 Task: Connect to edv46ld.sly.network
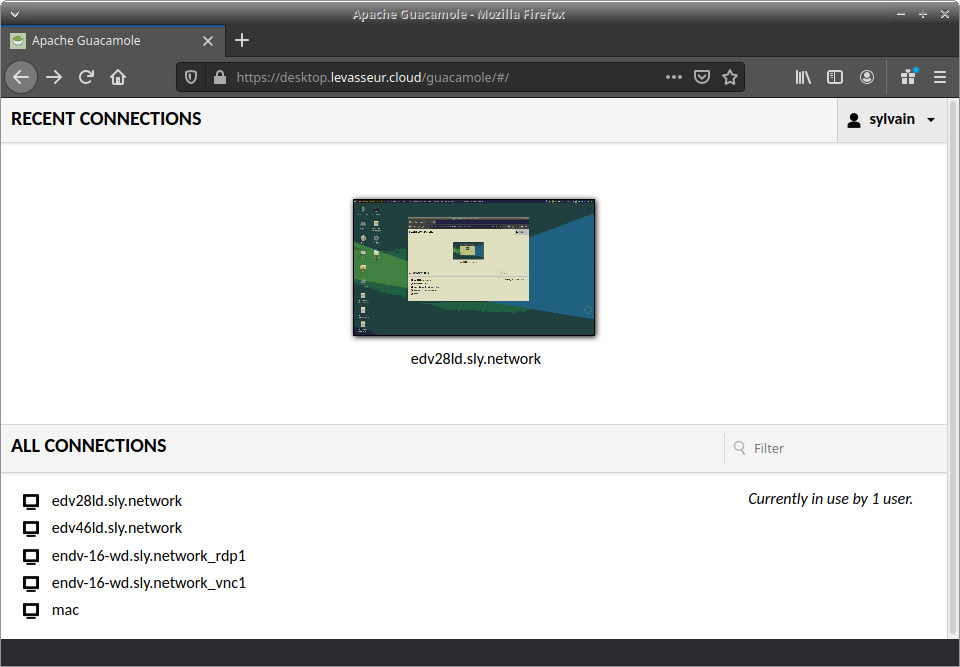click(116, 528)
